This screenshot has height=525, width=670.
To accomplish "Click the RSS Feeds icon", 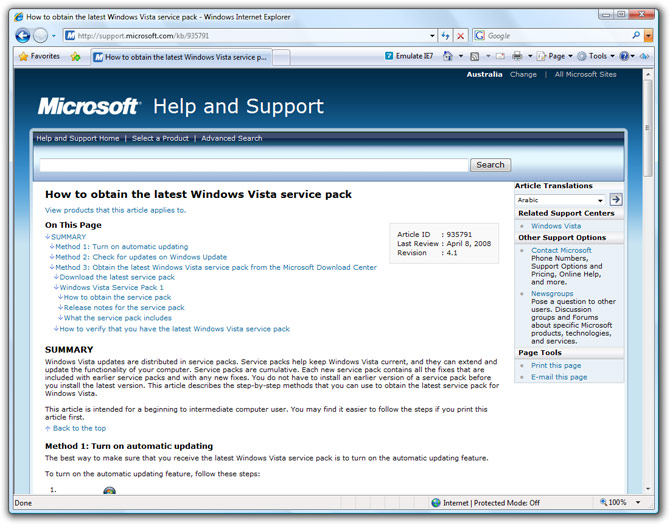I will pyautogui.click(x=475, y=56).
